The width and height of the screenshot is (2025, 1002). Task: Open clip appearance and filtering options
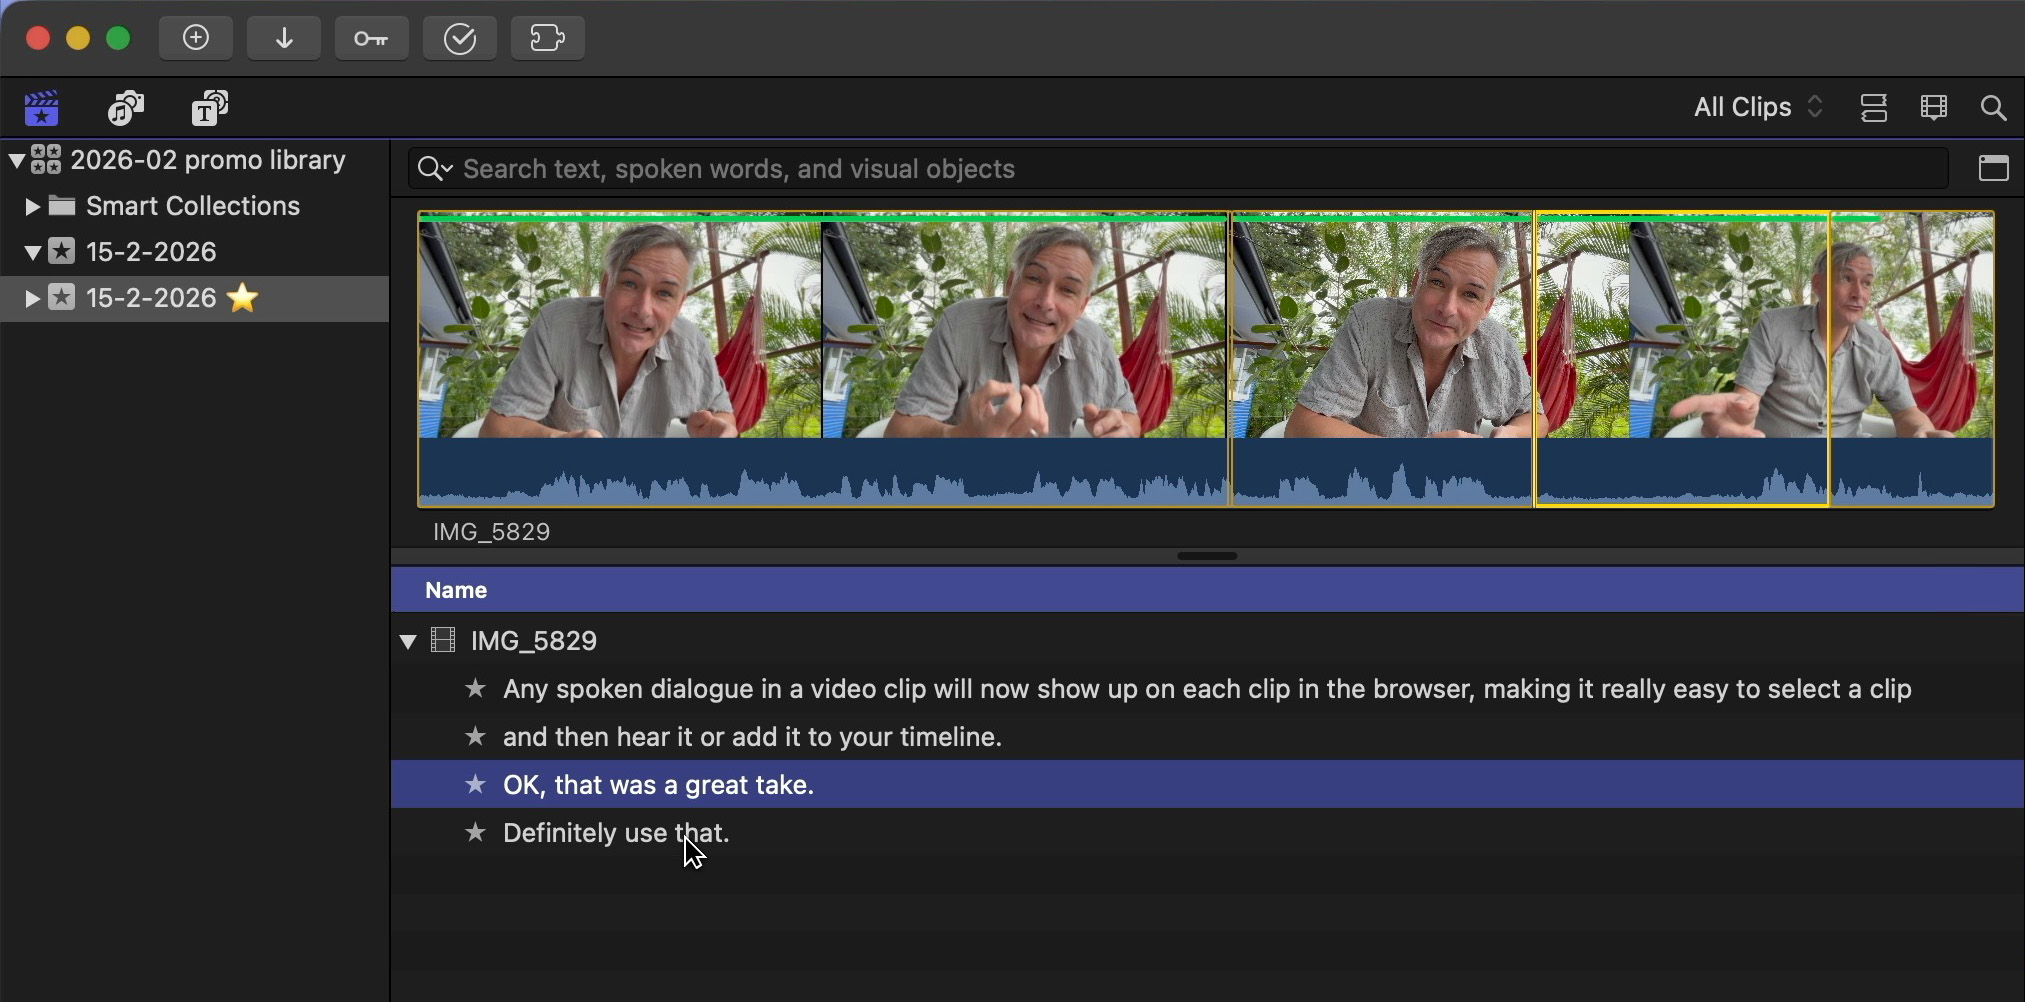point(1933,108)
